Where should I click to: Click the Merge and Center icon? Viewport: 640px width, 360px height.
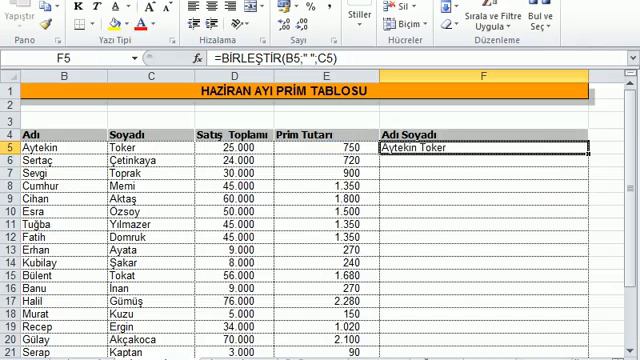tap(250, 6)
